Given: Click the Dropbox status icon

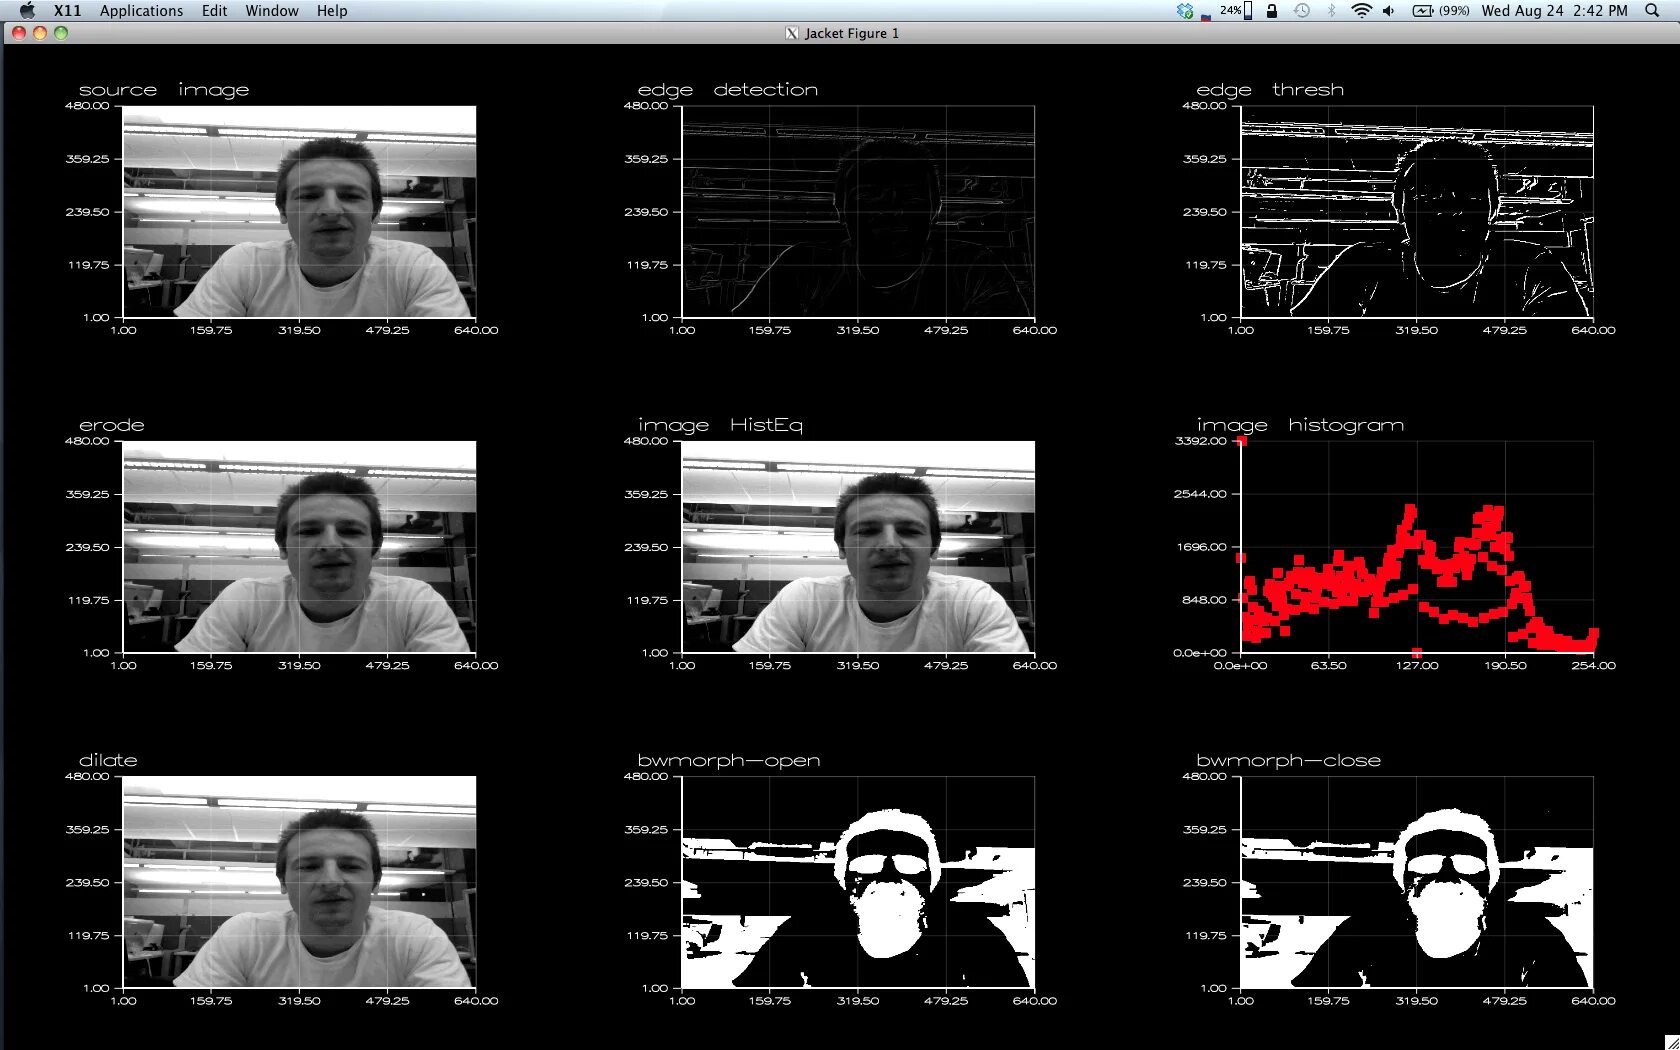Looking at the screenshot, I should click(x=1185, y=11).
